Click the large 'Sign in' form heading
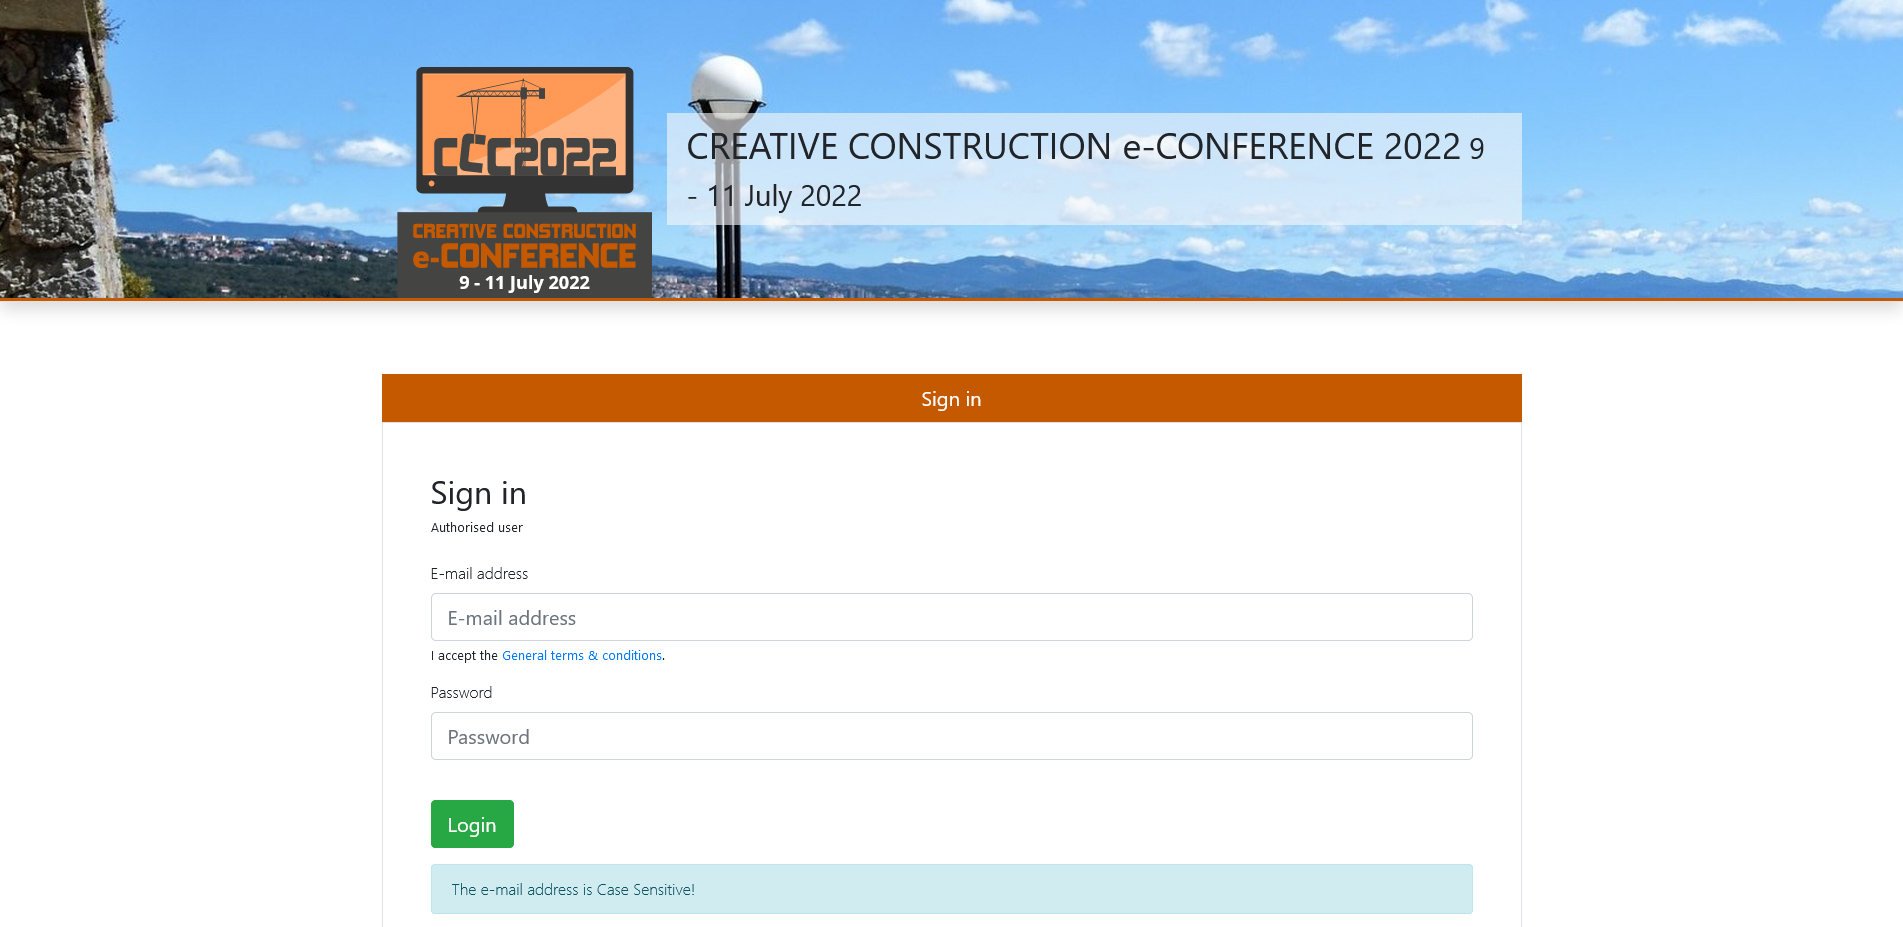Viewport: 1903px width, 927px height. (478, 493)
